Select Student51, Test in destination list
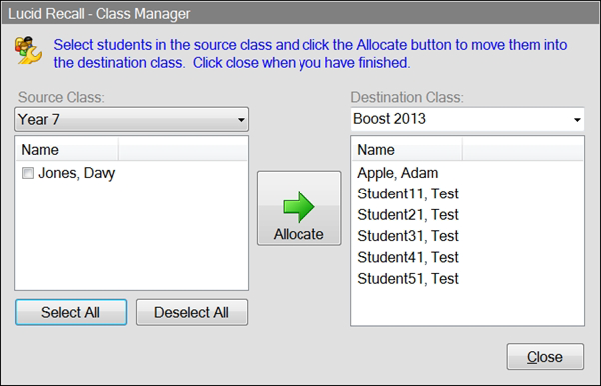 point(408,278)
